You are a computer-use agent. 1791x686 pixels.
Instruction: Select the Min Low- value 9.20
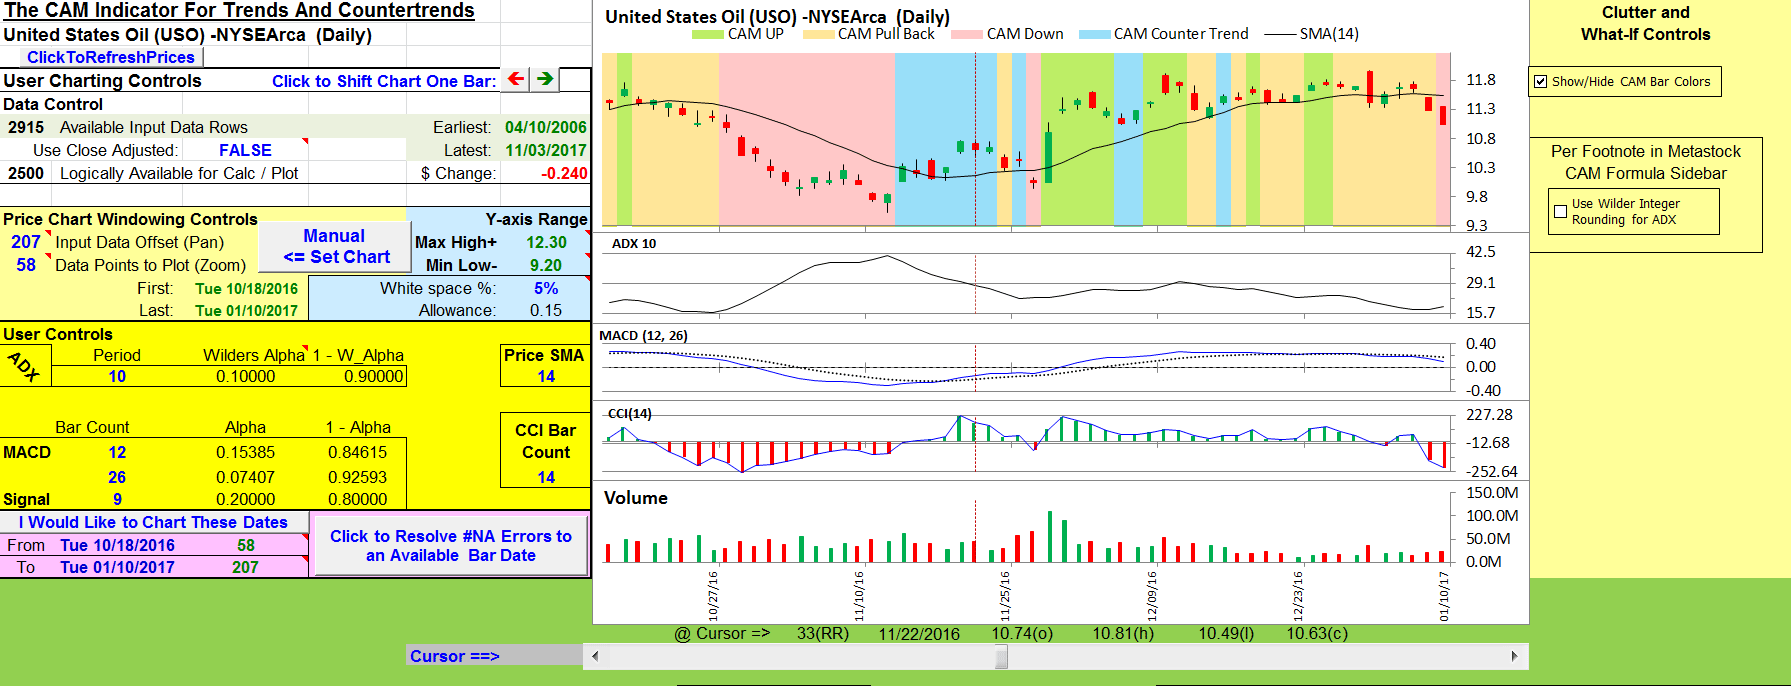click(546, 265)
